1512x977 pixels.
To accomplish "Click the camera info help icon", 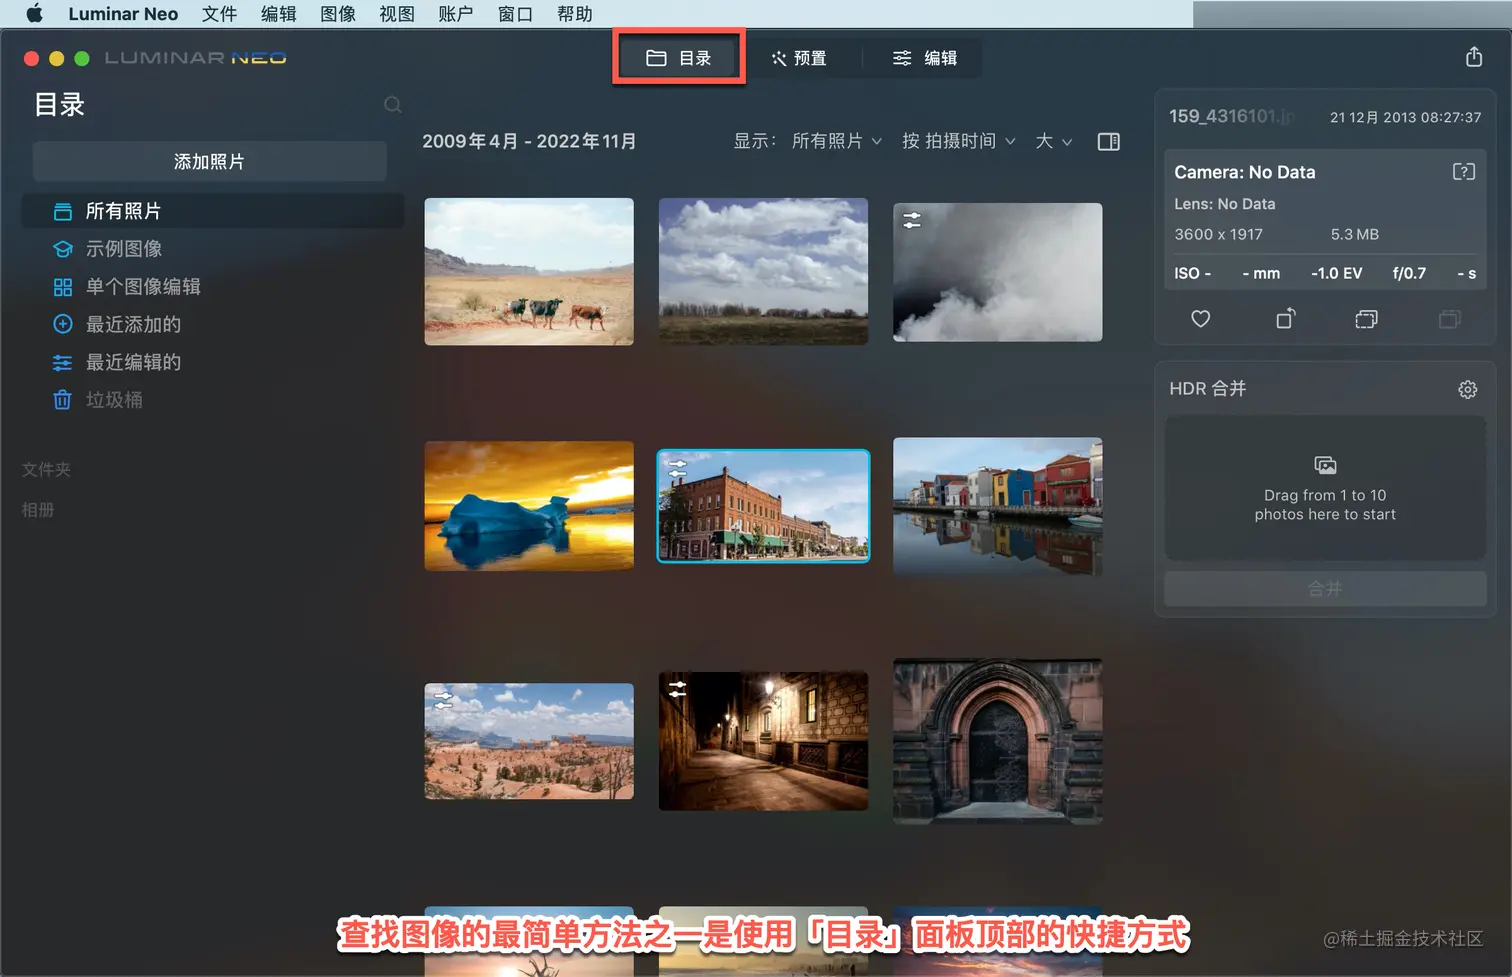I will click(x=1463, y=172).
